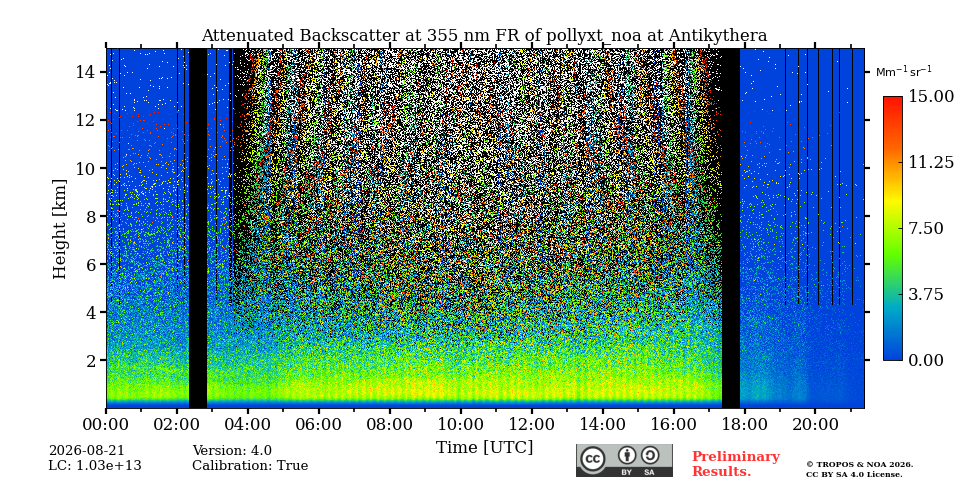Click the height tick label '2'
The height and width of the screenshot is (480, 960).
[x=93, y=360]
